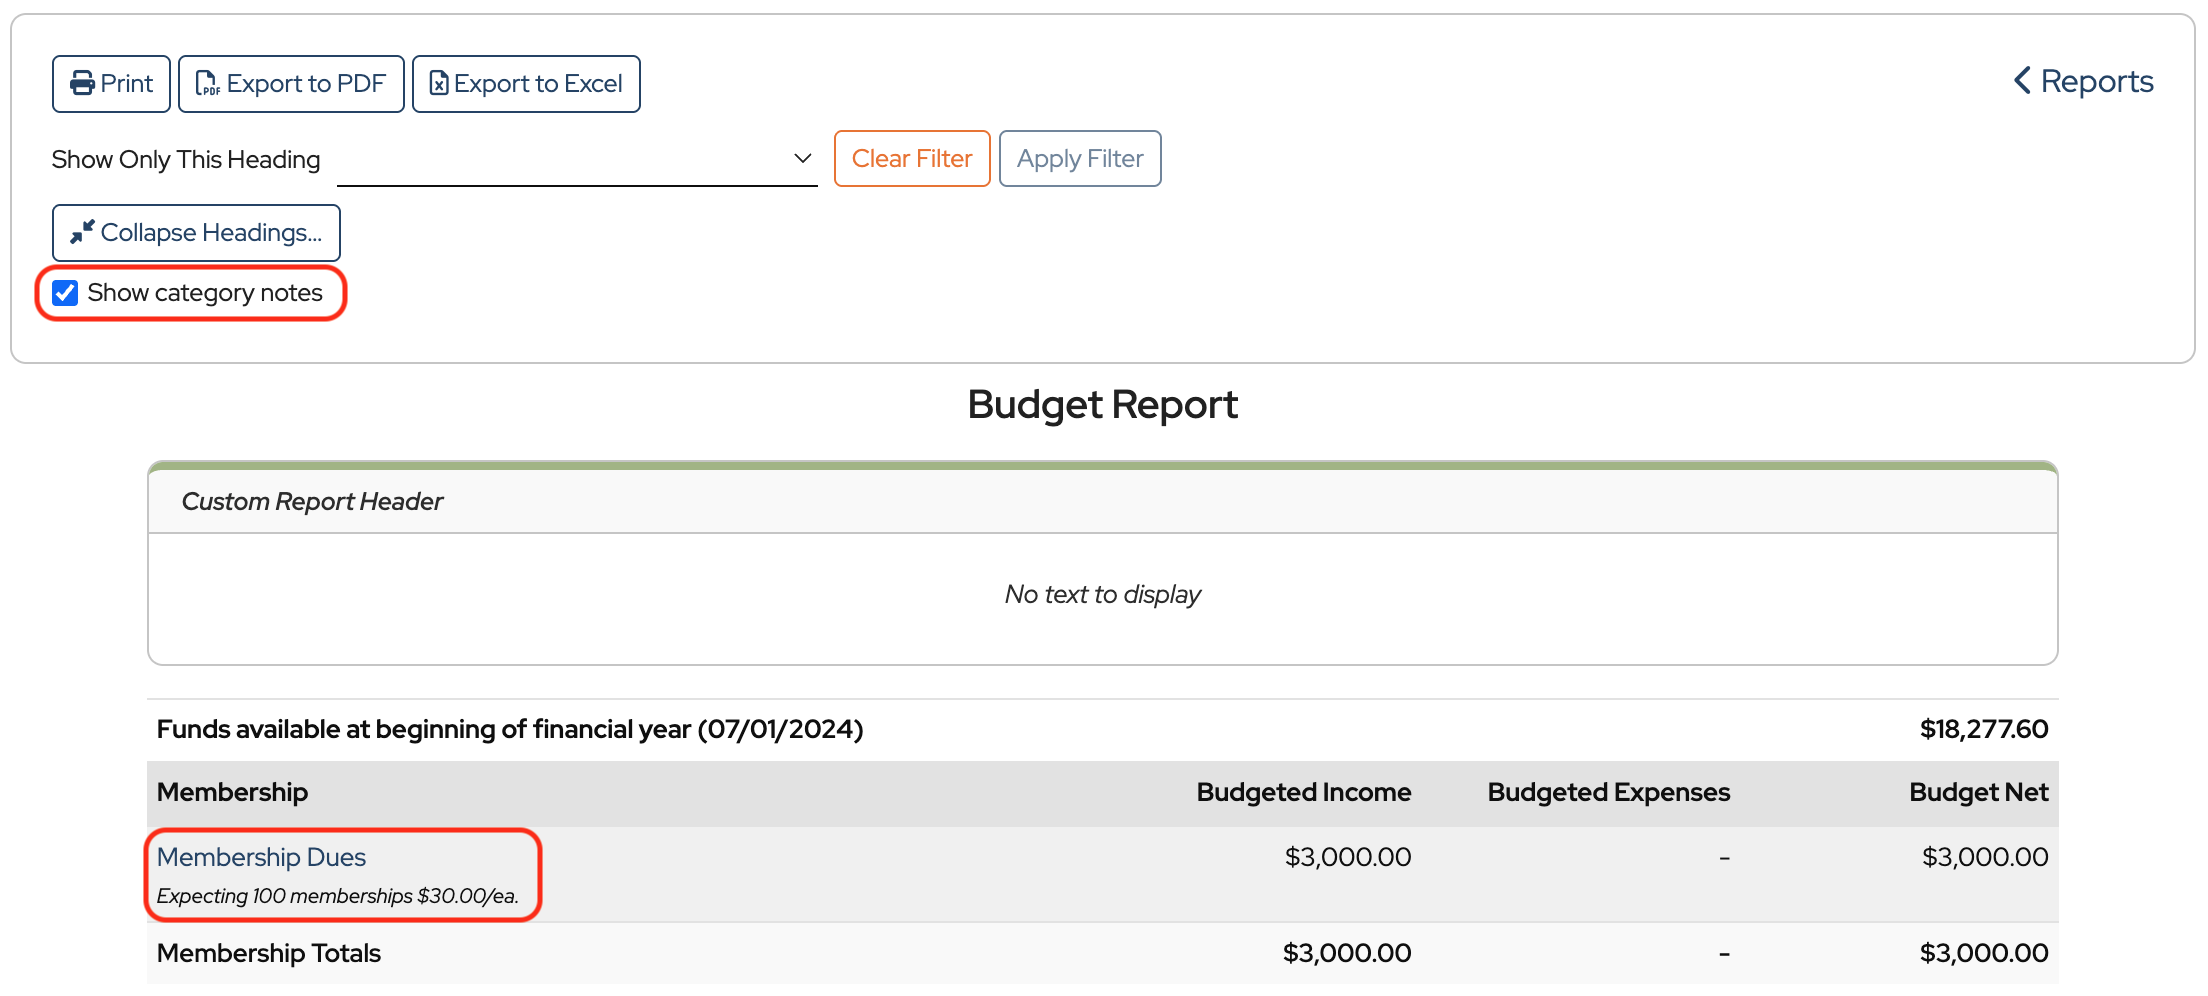This screenshot has height=996, width=2208.
Task: Click the Excel spreadsheet icon
Action: pyautogui.click(x=438, y=84)
